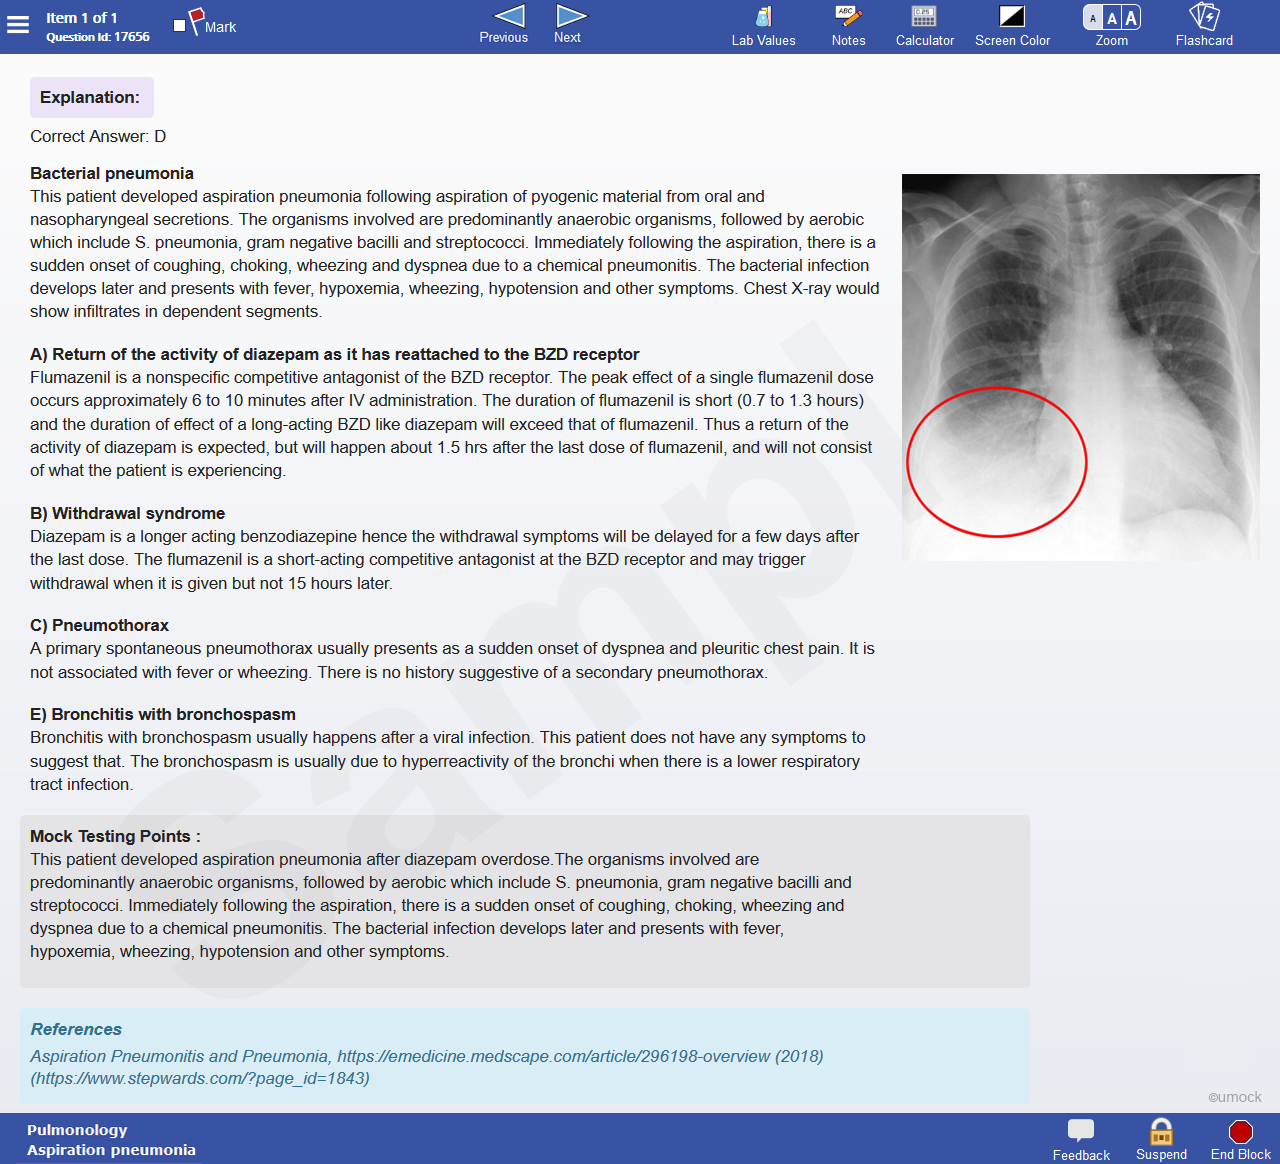
Task: Enlarge the chest X-ray image
Action: 1080,367
